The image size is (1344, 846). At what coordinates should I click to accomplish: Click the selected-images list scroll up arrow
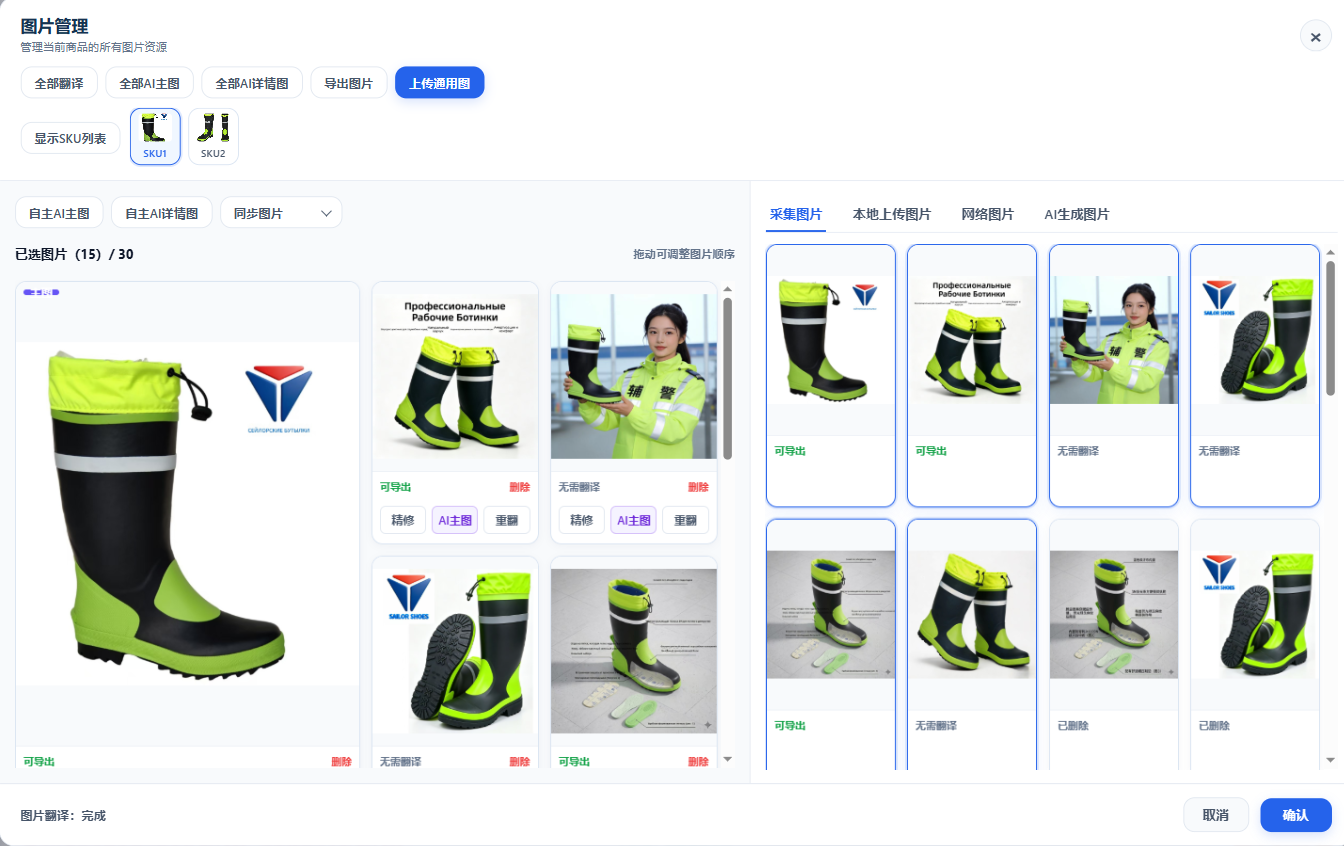[x=728, y=289]
